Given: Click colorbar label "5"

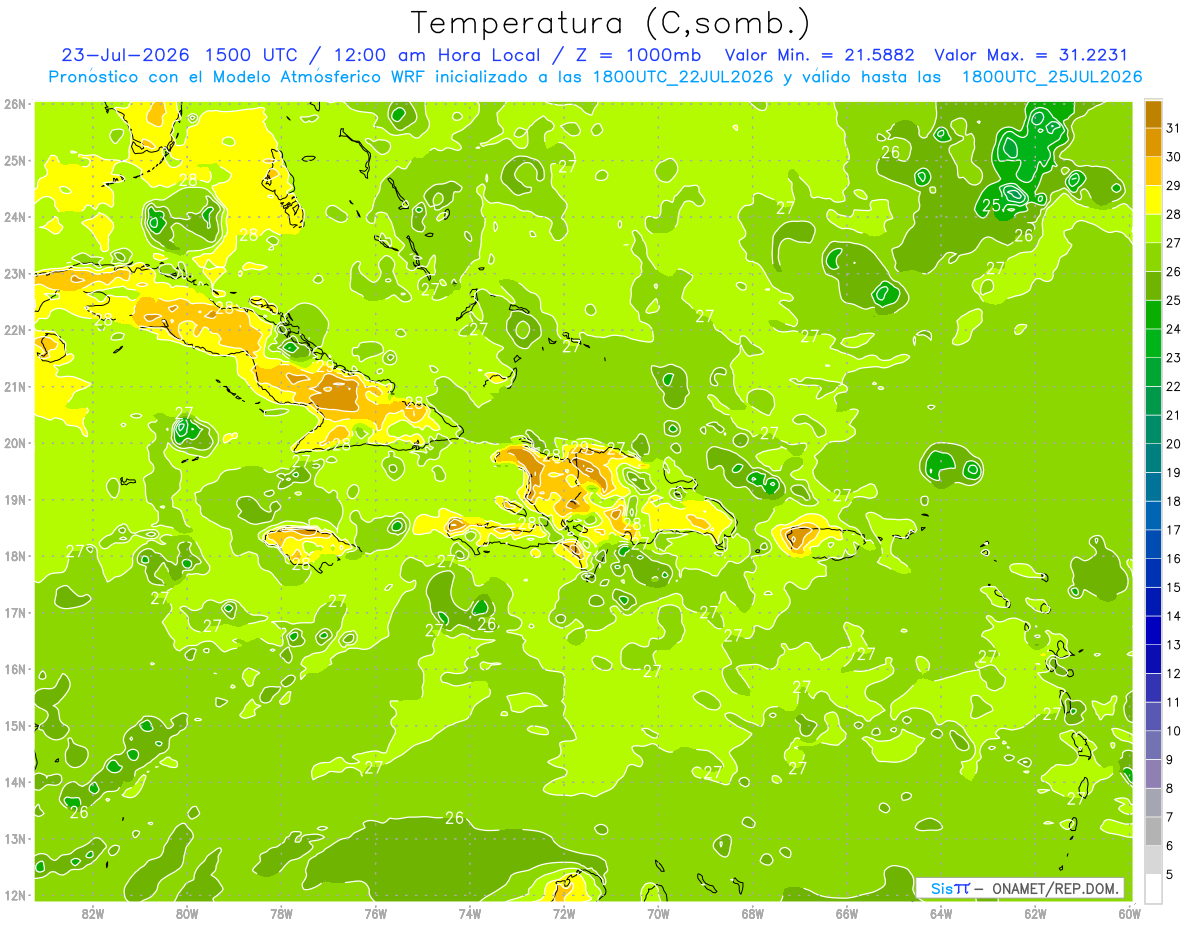Looking at the screenshot, I should pos(1170,874).
